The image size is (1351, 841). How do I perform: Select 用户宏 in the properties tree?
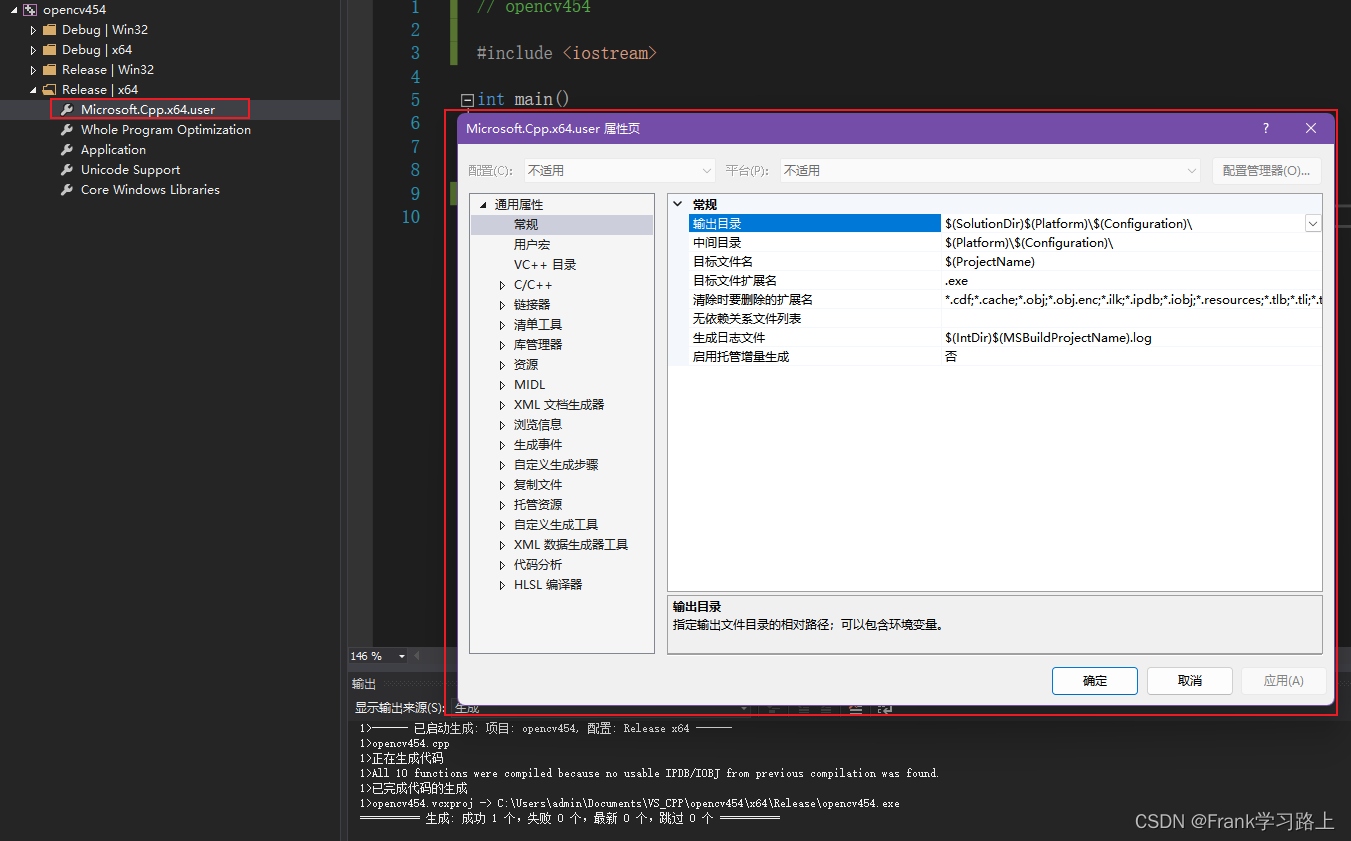click(x=532, y=245)
